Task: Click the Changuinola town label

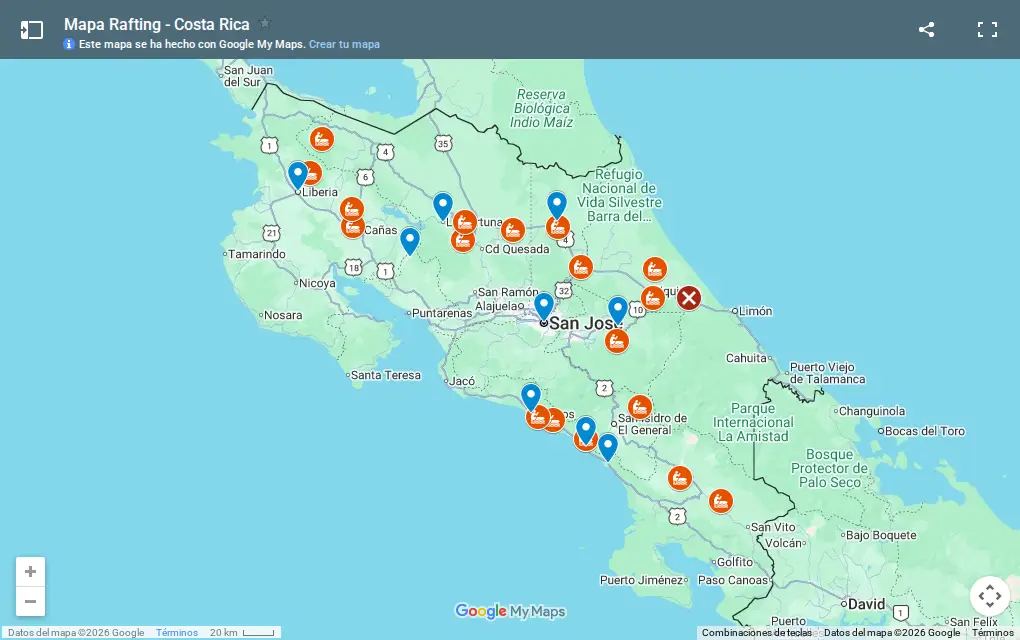Action: [872, 411]
